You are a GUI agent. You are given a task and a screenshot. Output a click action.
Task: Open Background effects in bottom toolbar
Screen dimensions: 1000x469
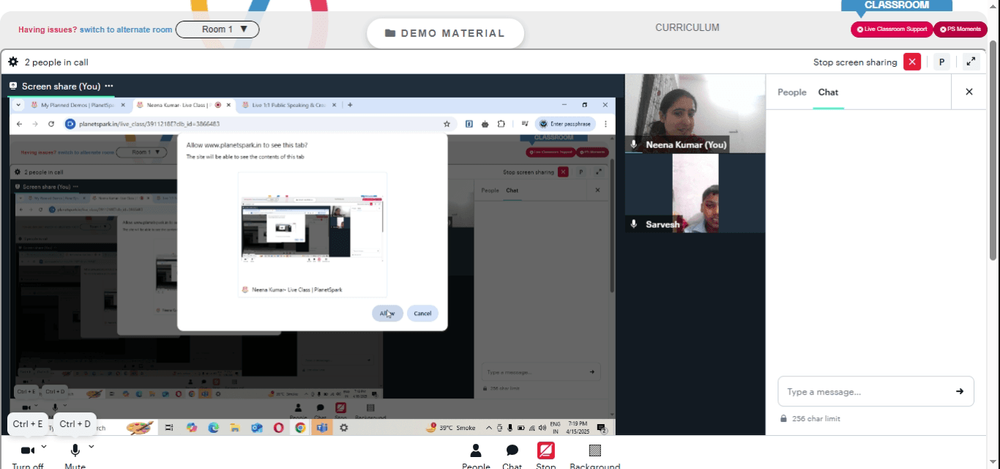tap(594, 456)
